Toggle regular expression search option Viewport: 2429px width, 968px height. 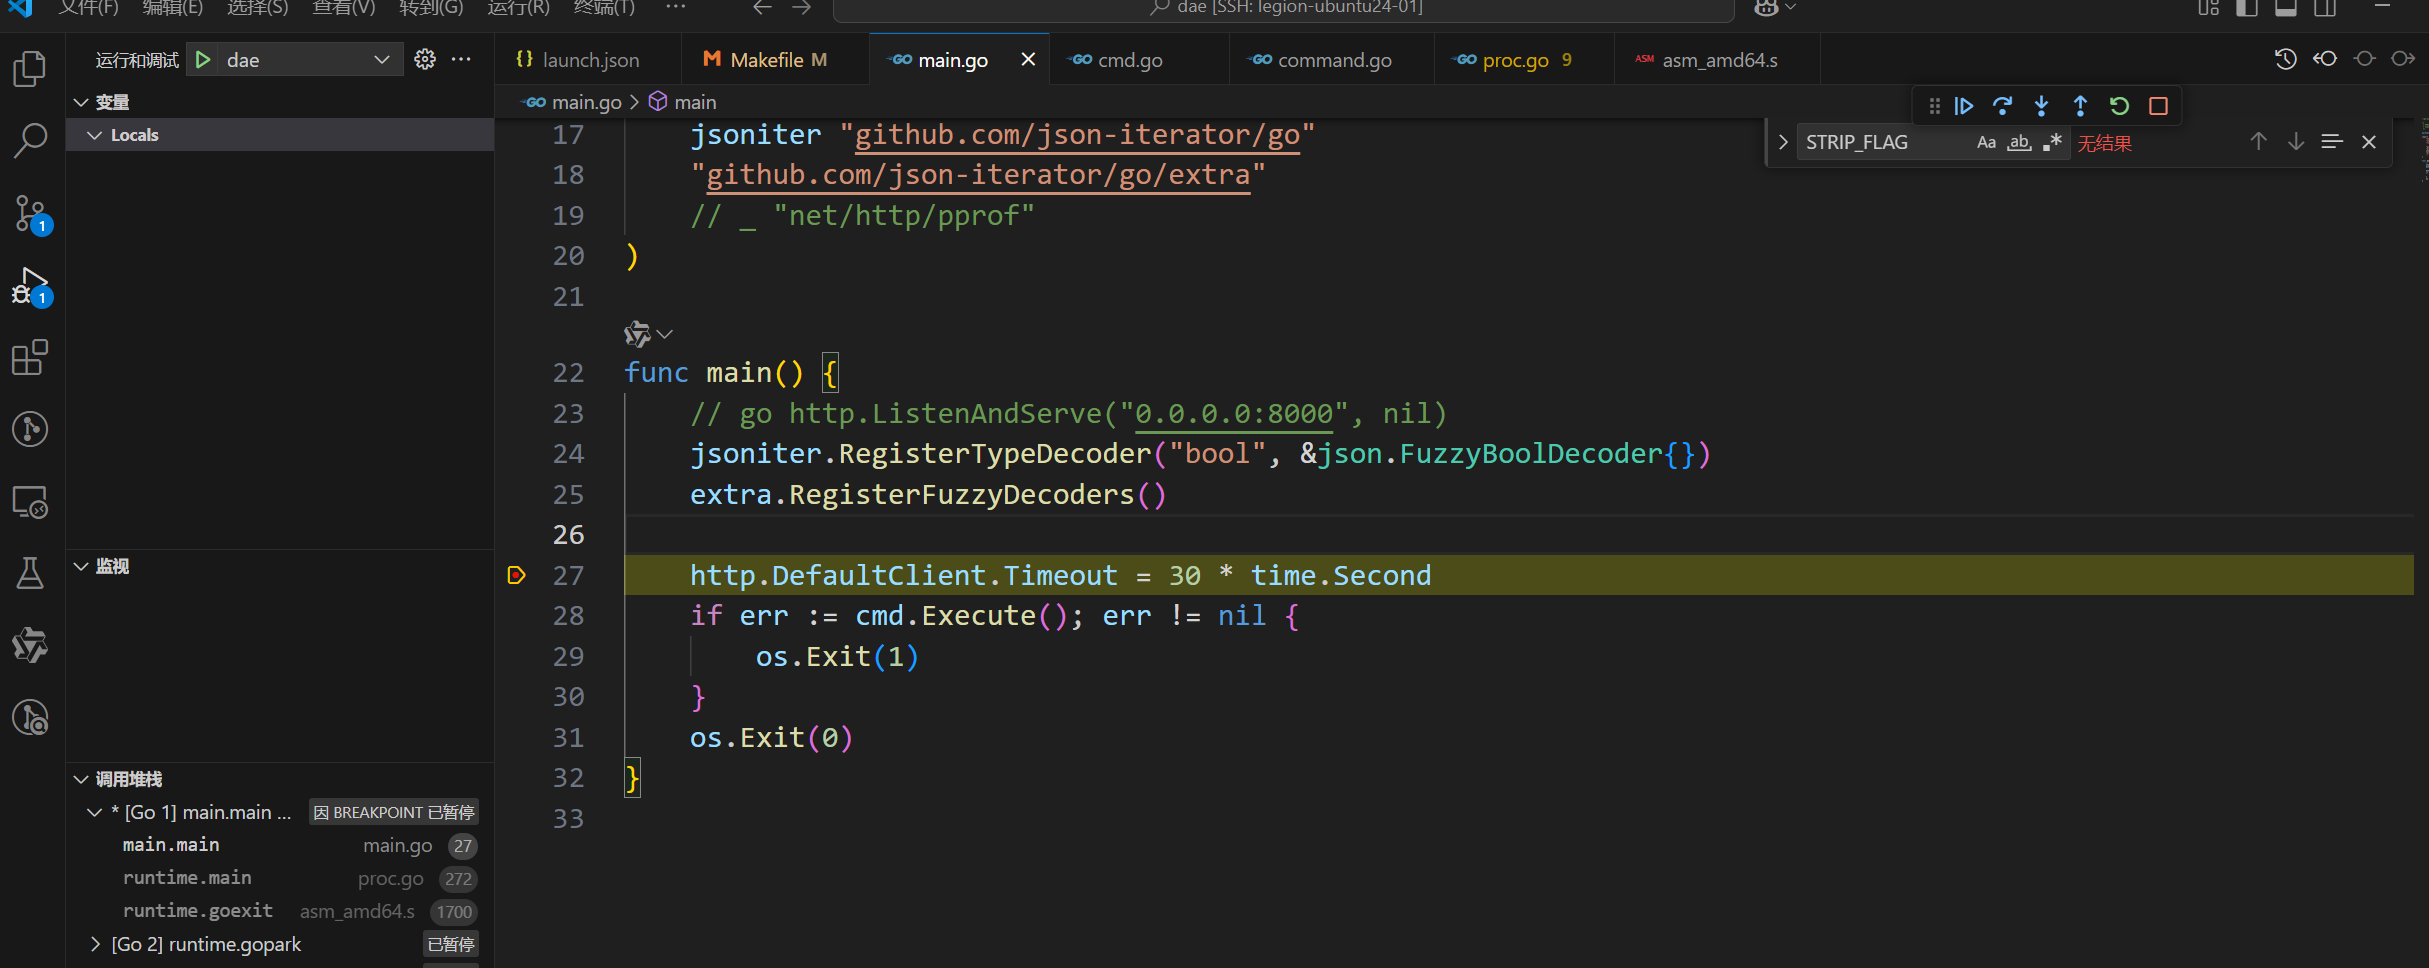coord(2052,143)
